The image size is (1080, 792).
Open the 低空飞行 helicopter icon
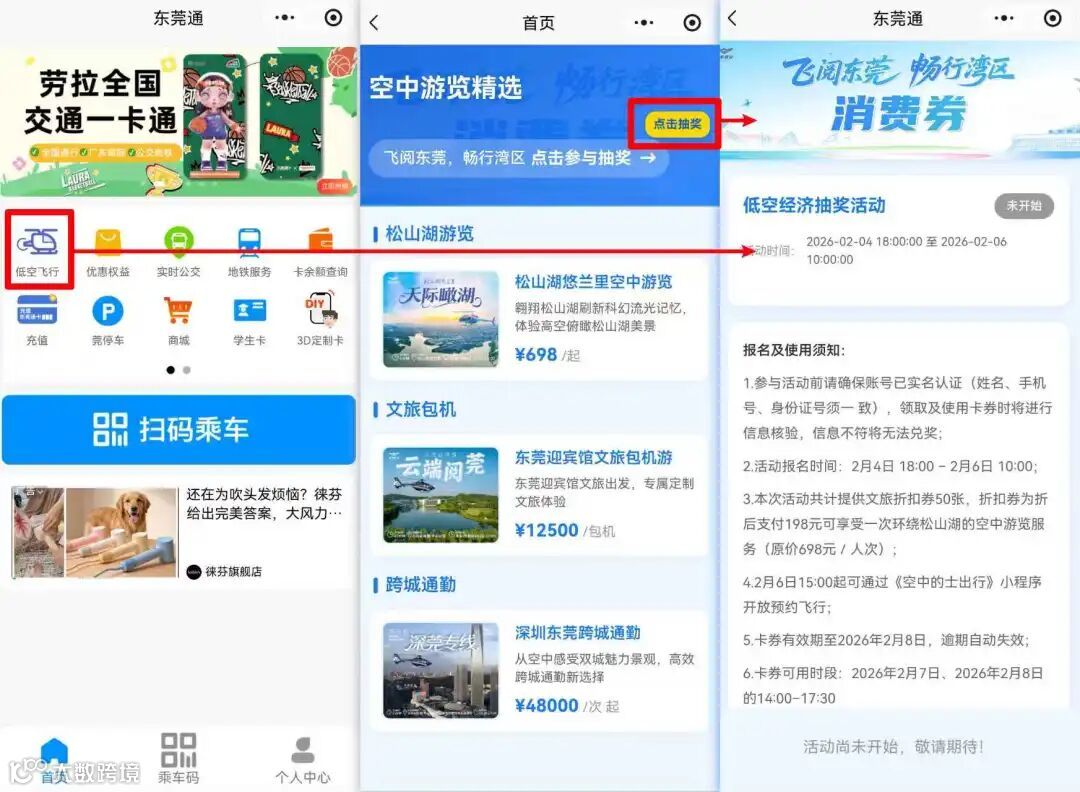(38, 243)
